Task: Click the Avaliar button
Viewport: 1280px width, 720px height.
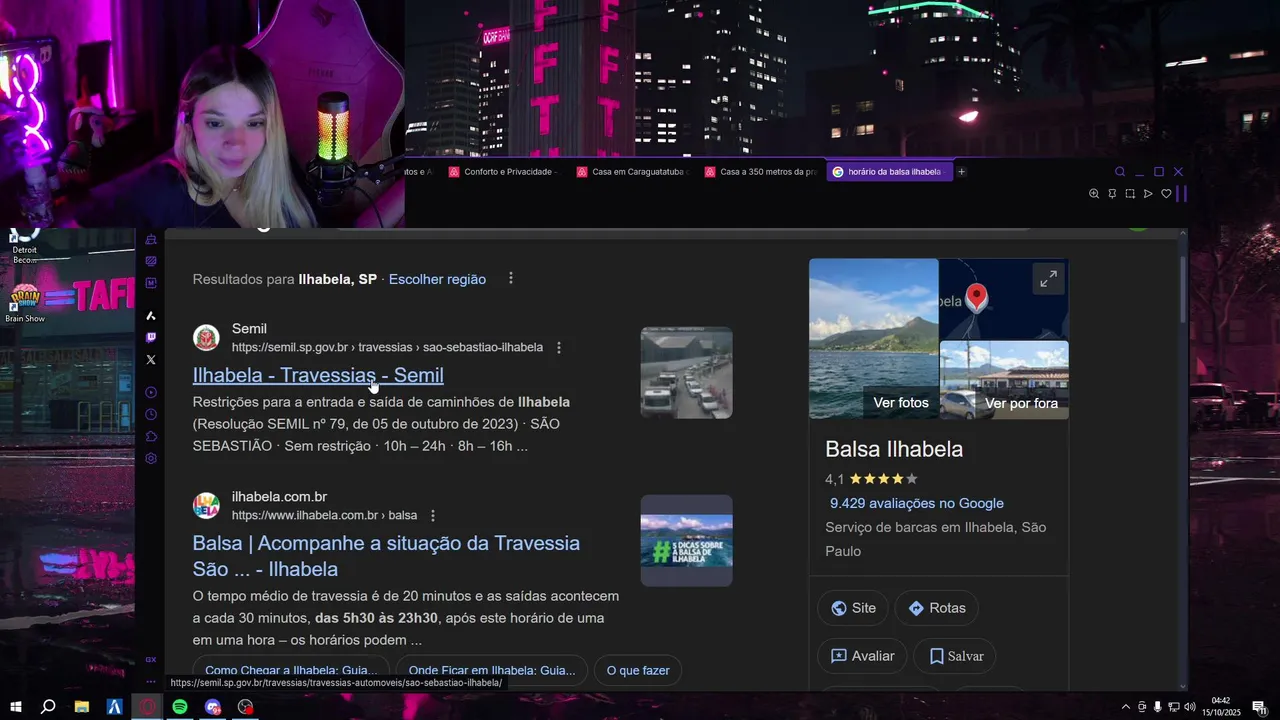Action: point(862,656)
